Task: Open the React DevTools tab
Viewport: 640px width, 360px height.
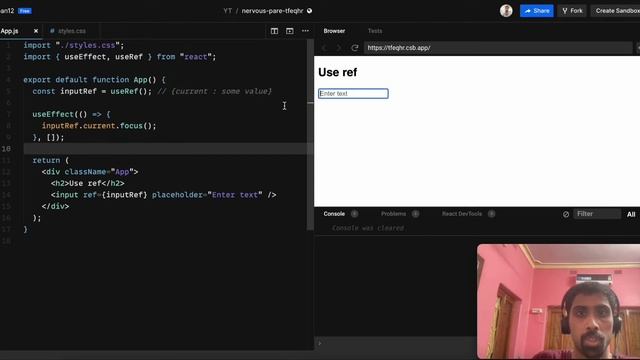Action: pos(462,214)
